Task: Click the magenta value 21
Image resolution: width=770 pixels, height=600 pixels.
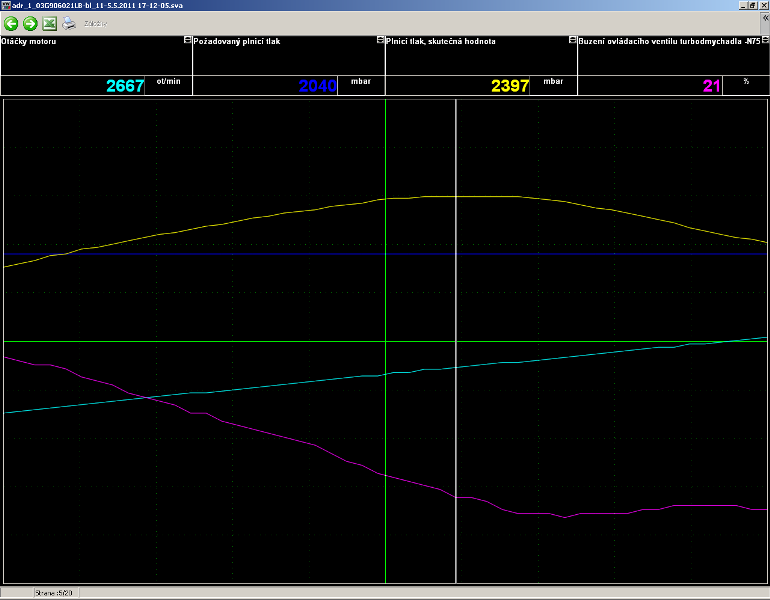Action: click(712, 86)
